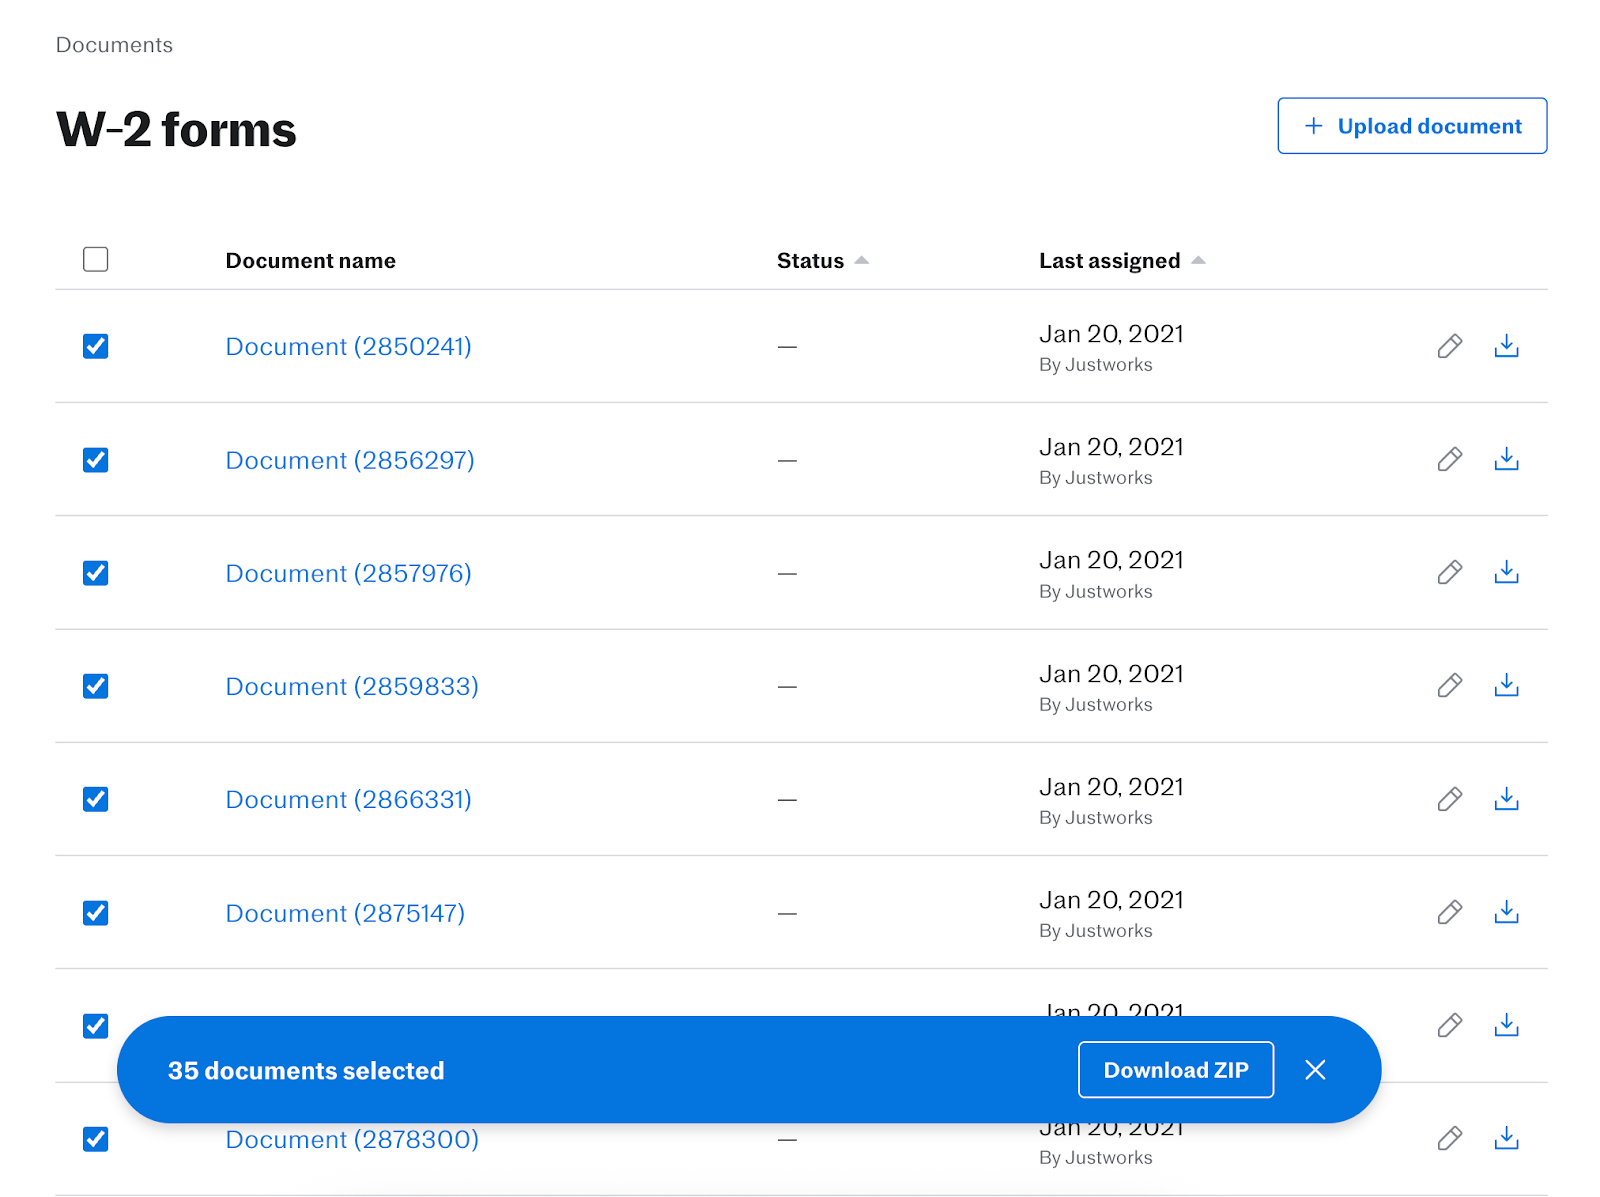Open the Documents breadcrumb
1600x1197 pixels.
[114, 45]
